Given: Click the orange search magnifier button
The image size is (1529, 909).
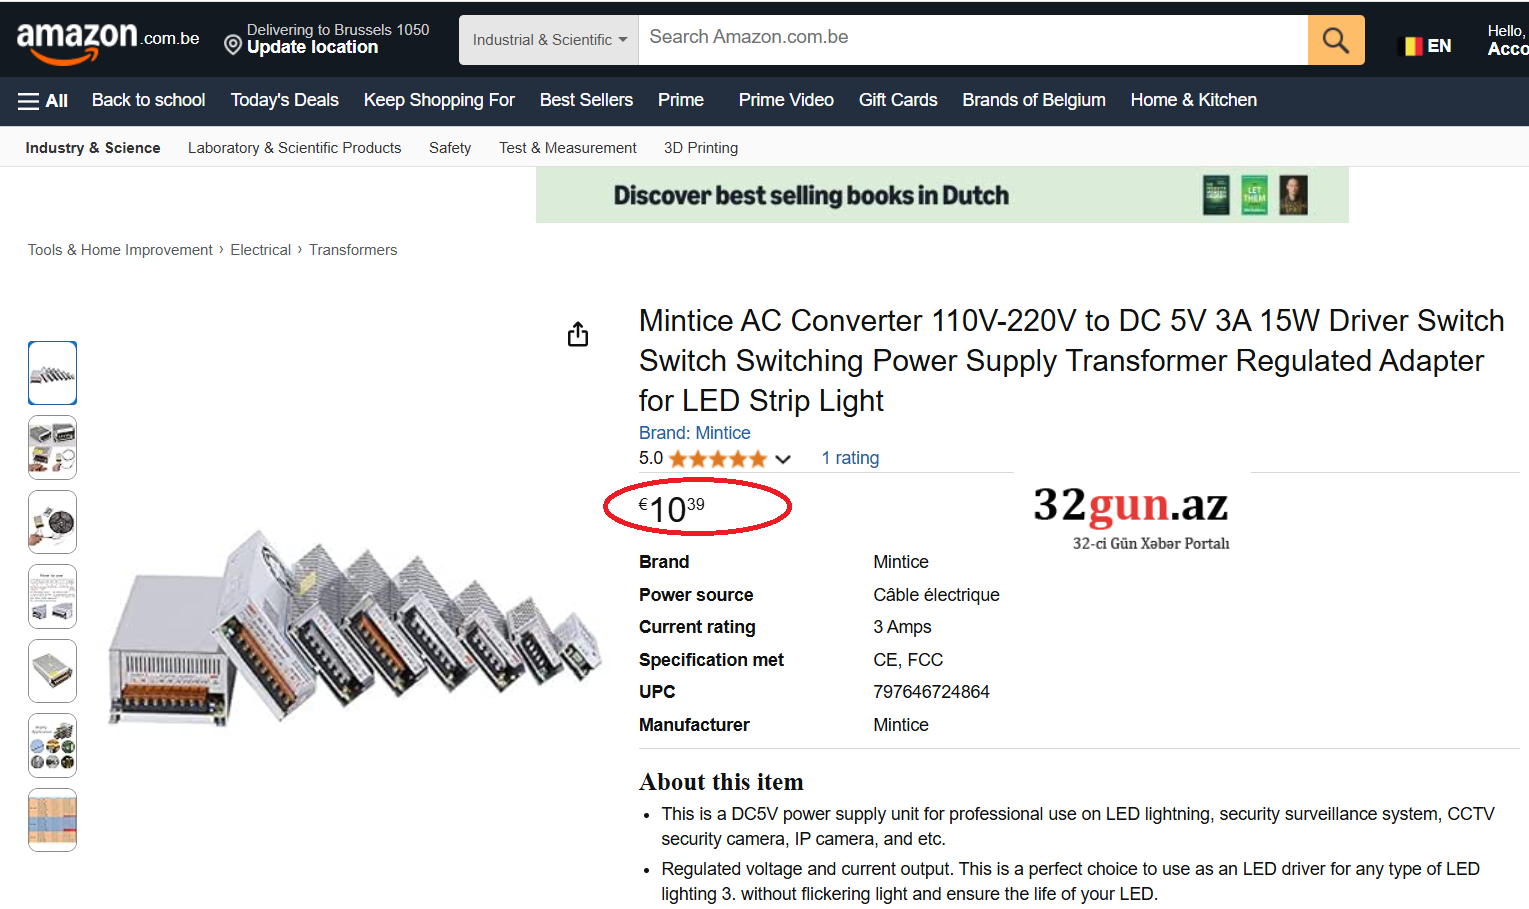Looking at the screenshot, I should [1335, 40].
